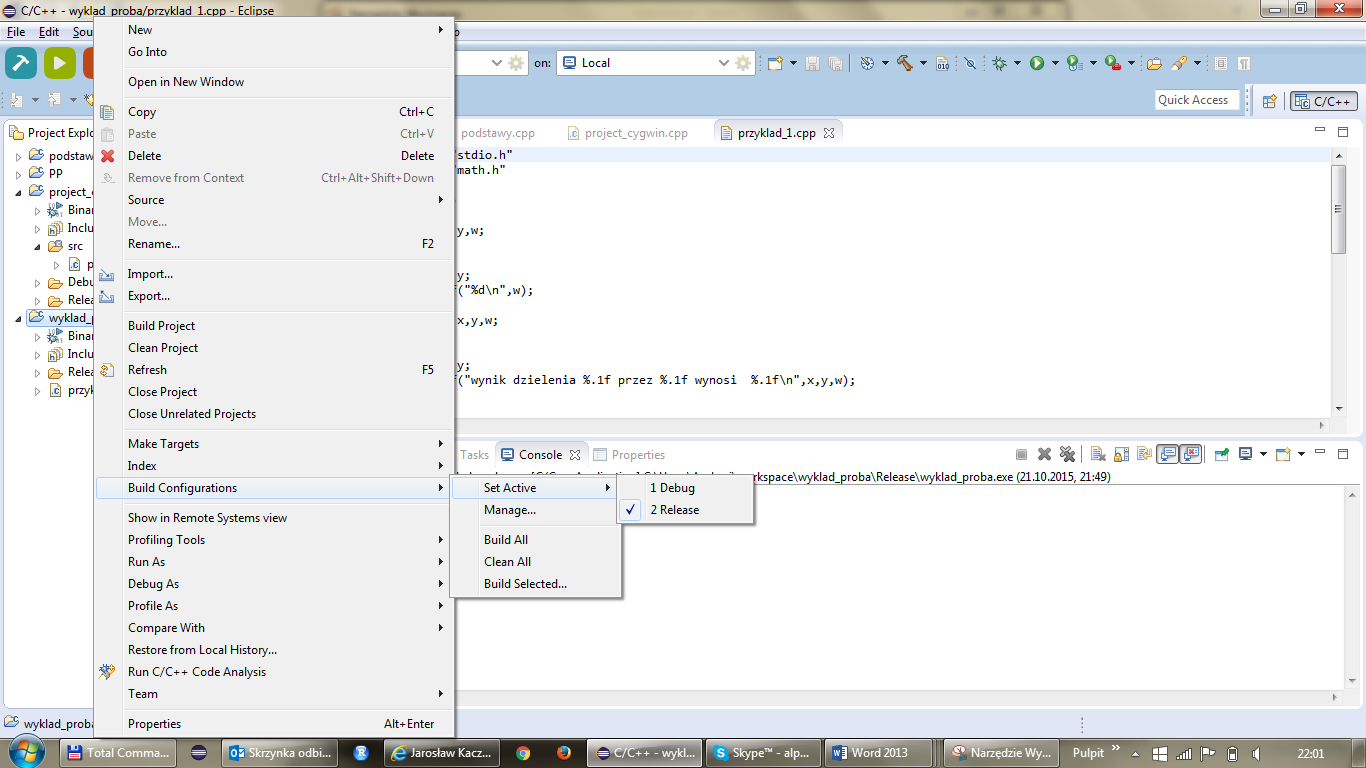Image resolution: width=1366 pixels, height=768 pixels.
Task: Open the File menu
Action: [x=16, y=32]
